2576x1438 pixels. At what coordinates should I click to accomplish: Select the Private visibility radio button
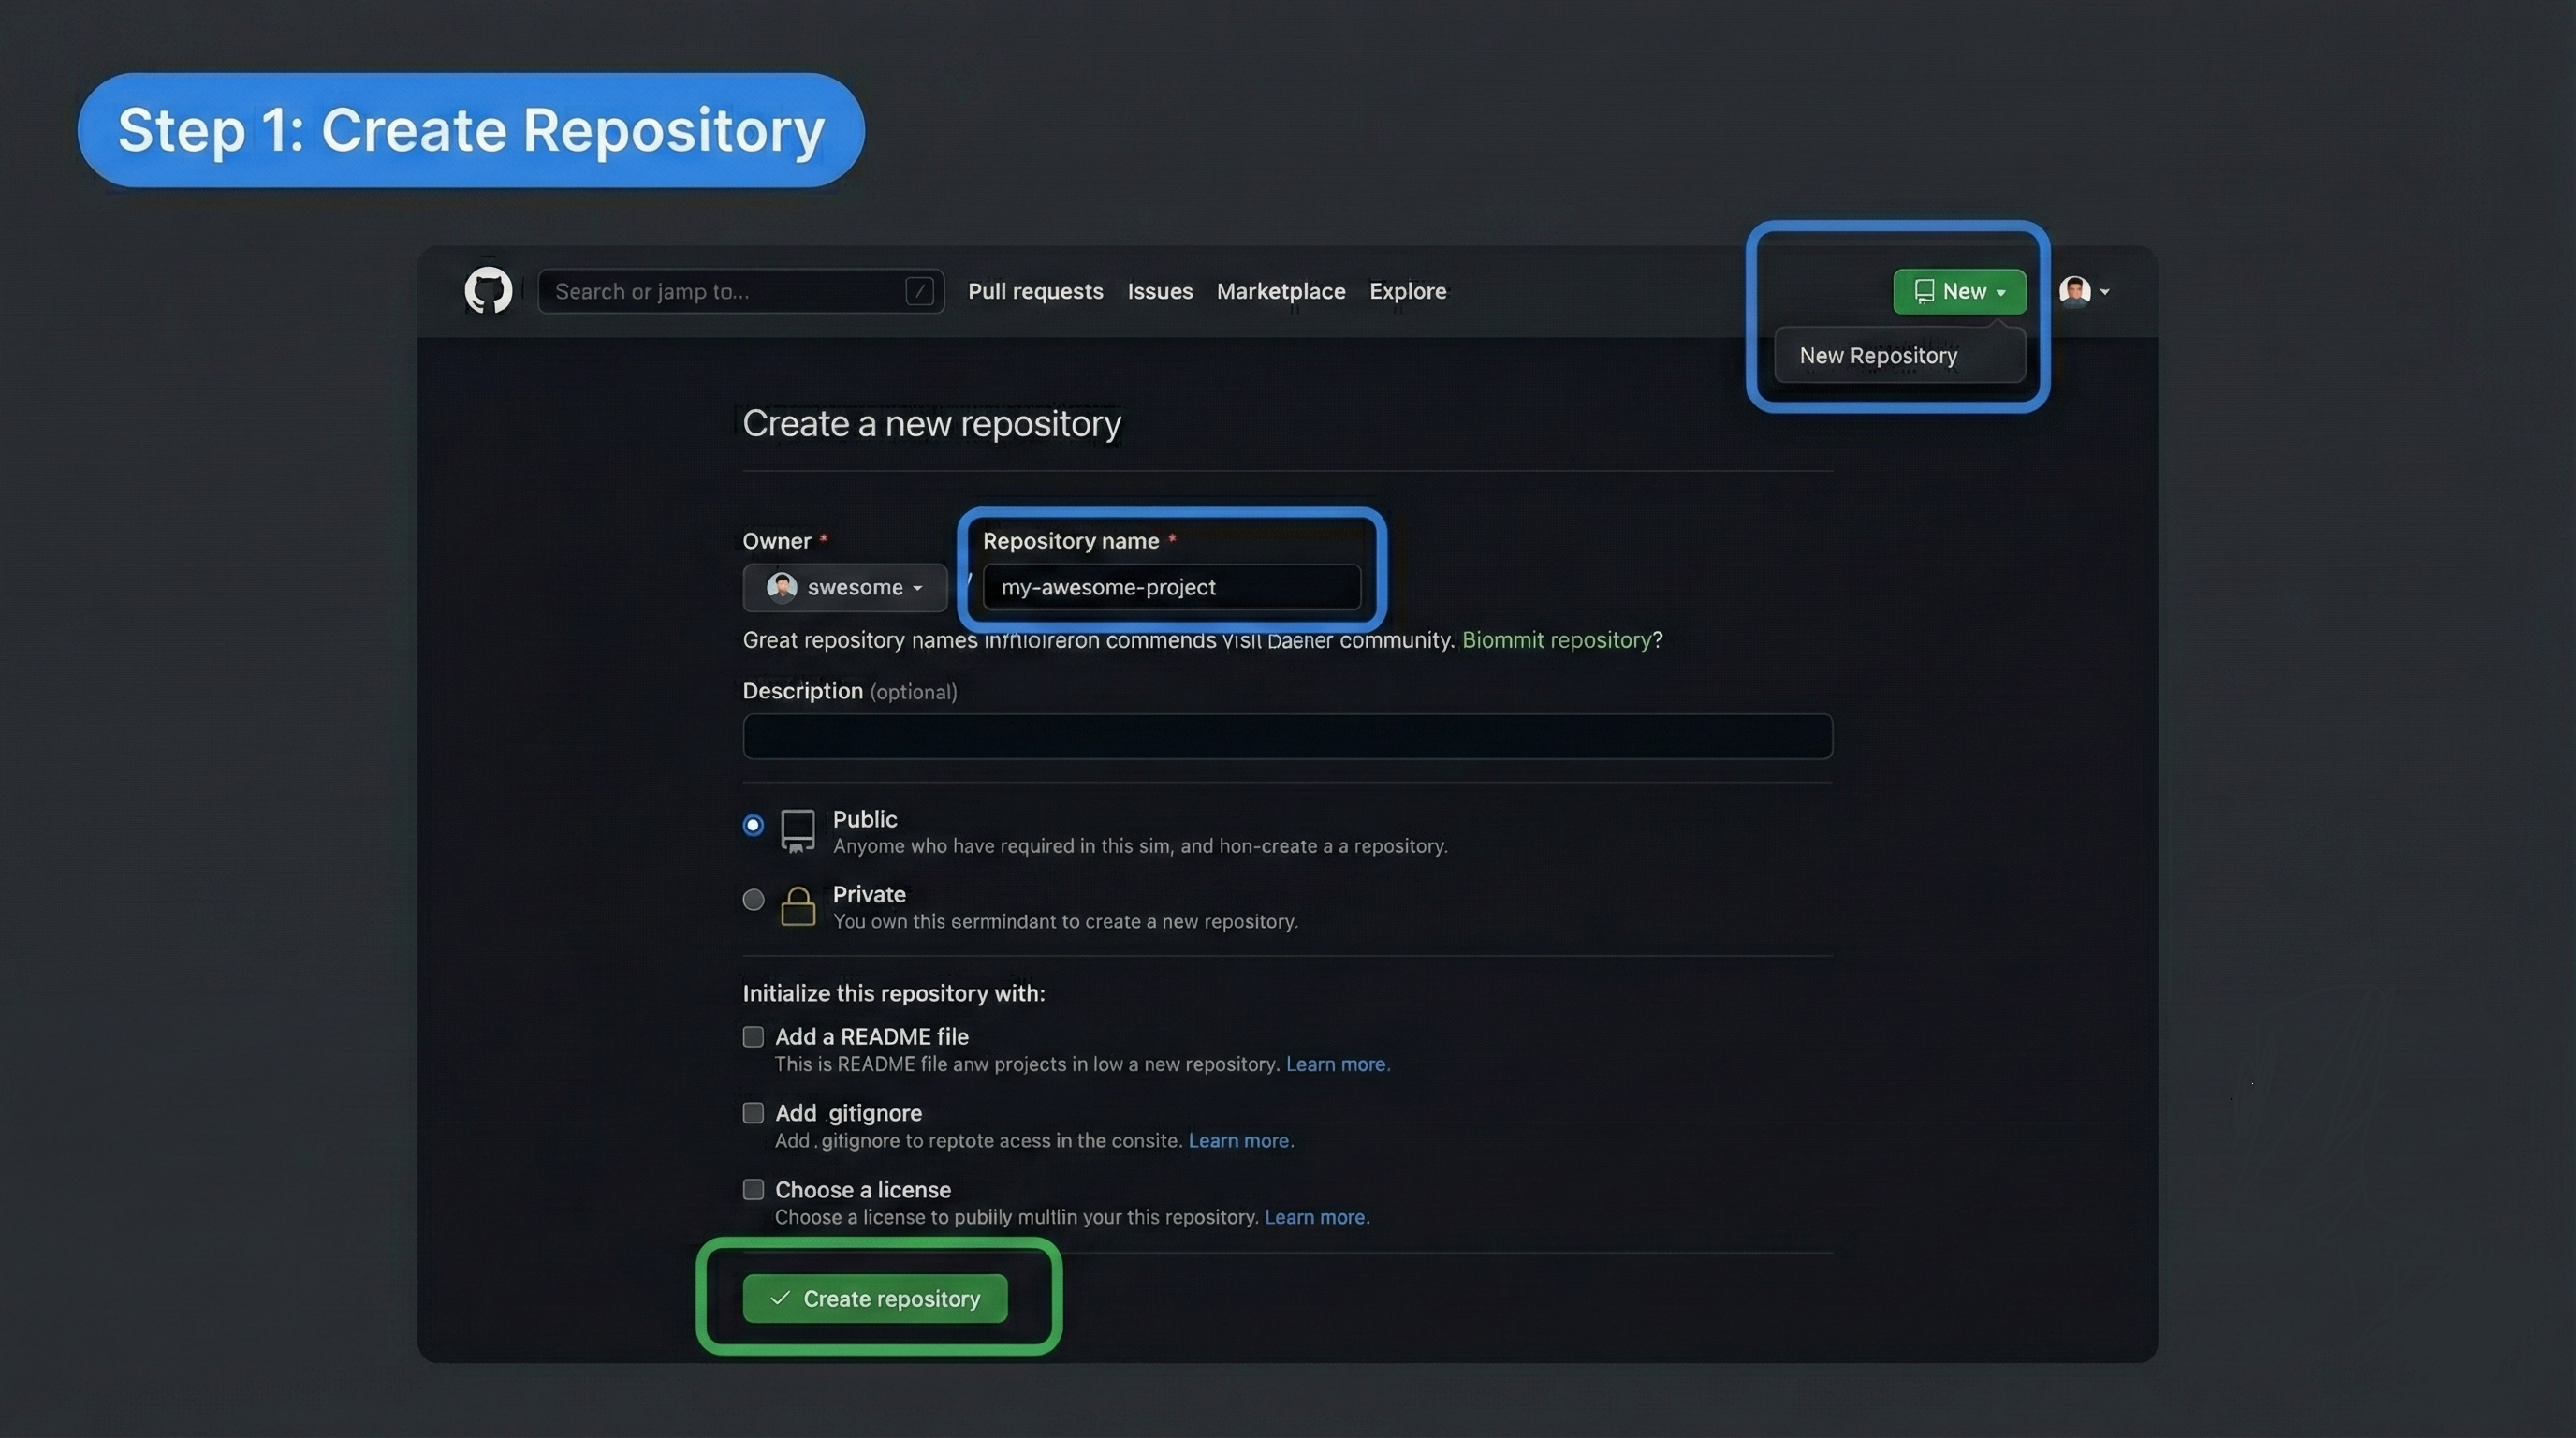coord(753,899)
